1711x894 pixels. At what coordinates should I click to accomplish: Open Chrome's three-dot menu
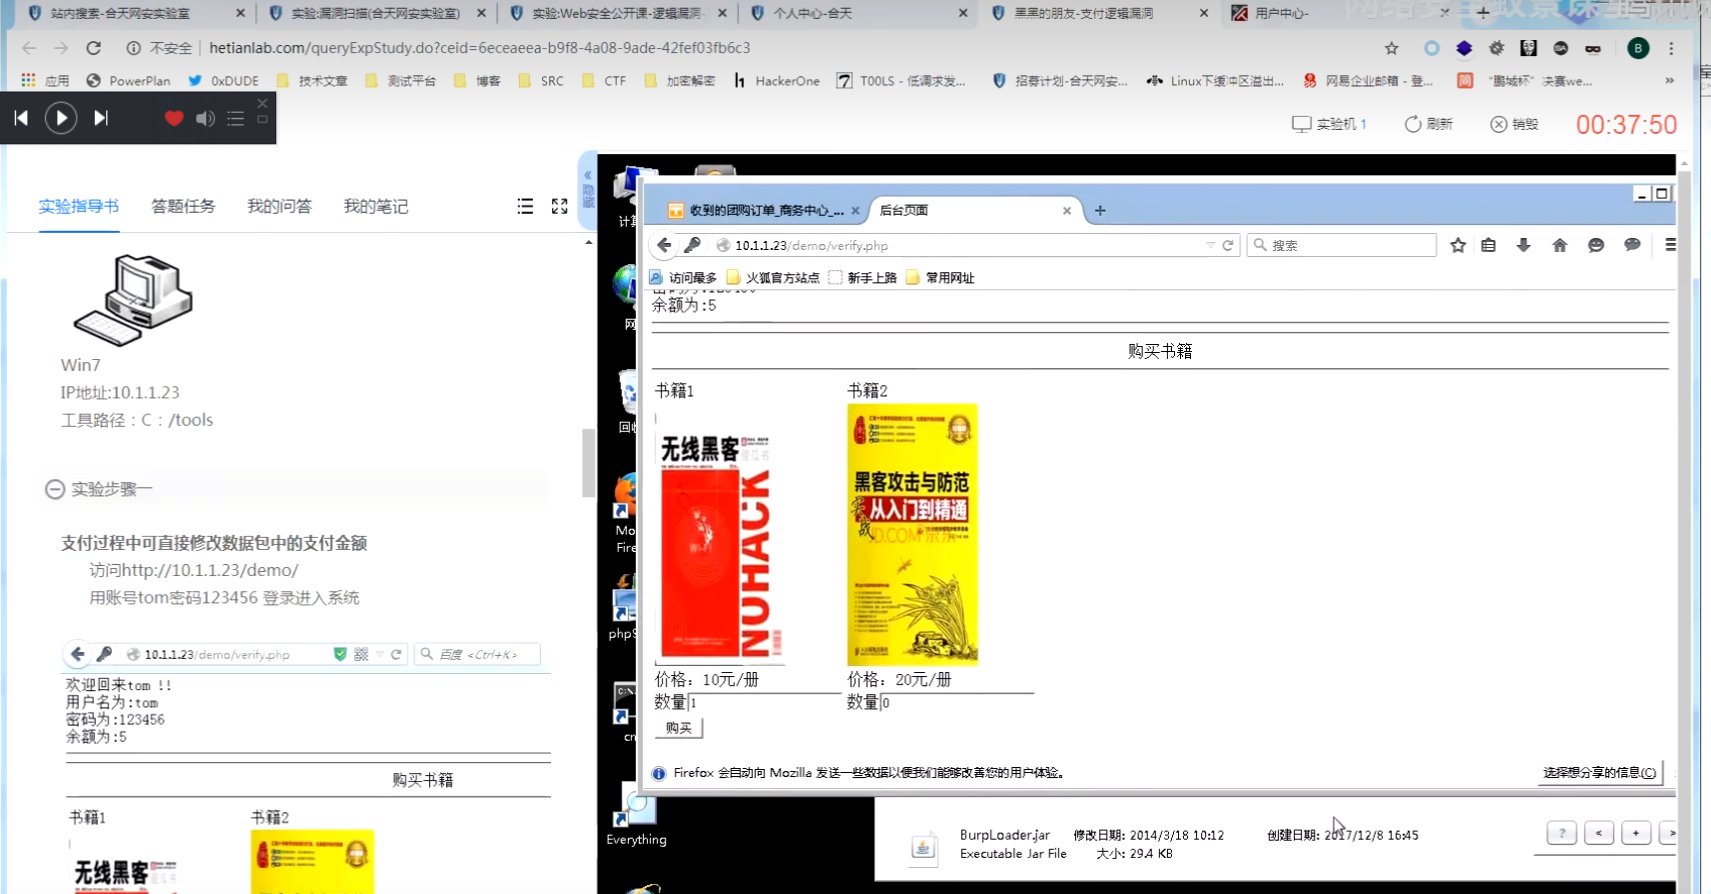click(x=1671, y=48)
